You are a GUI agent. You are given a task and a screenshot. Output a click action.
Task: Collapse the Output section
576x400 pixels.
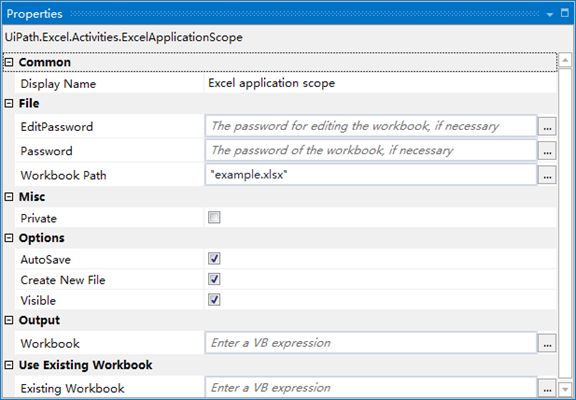9,320
